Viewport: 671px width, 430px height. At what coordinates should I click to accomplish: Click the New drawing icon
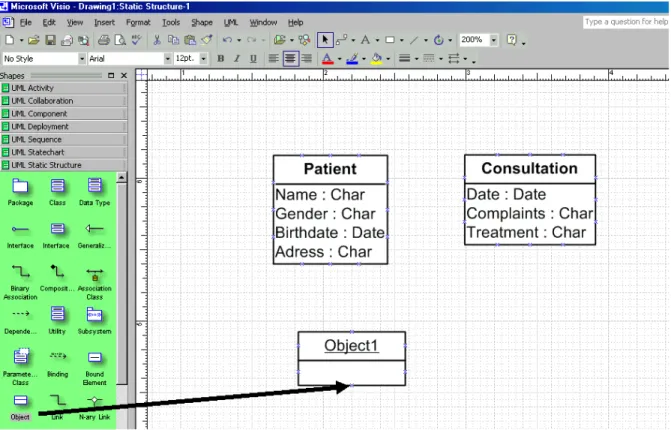point(9,40)
